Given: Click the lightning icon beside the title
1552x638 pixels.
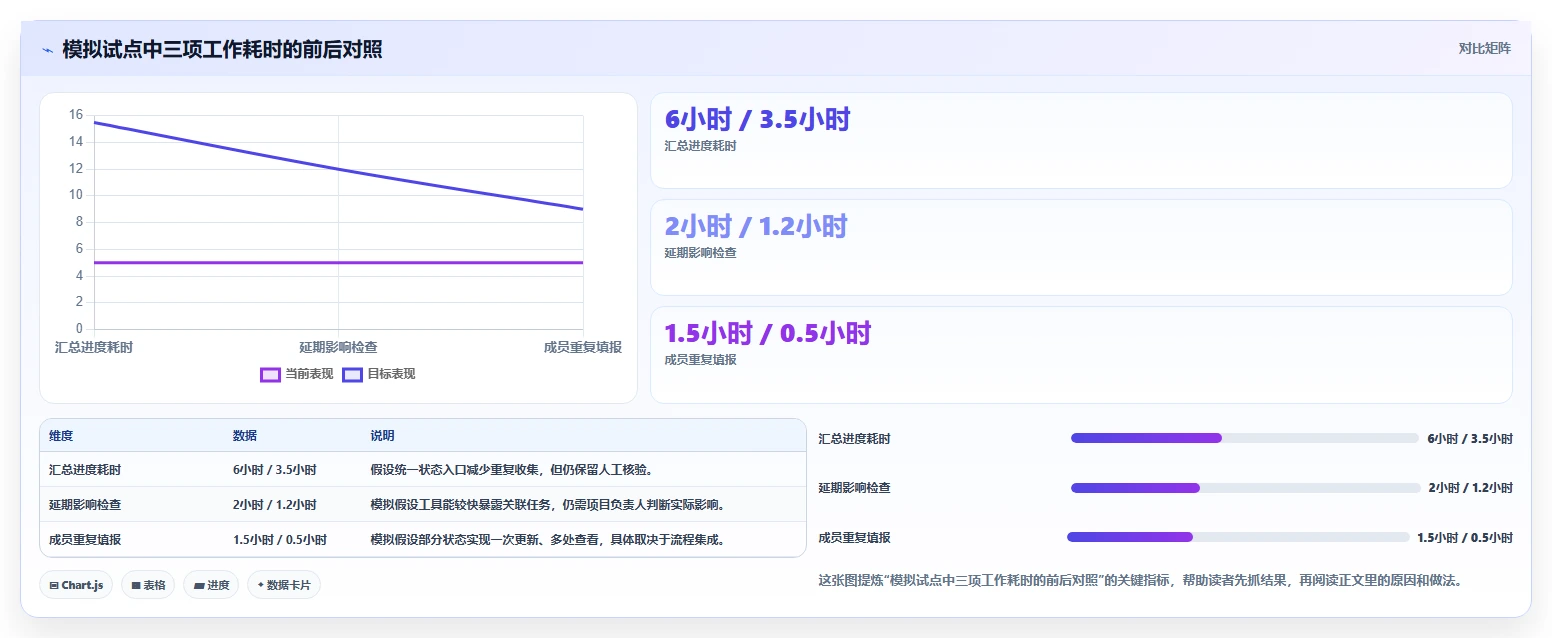Looking at the screenshot, I should click(x=47, y=49).
